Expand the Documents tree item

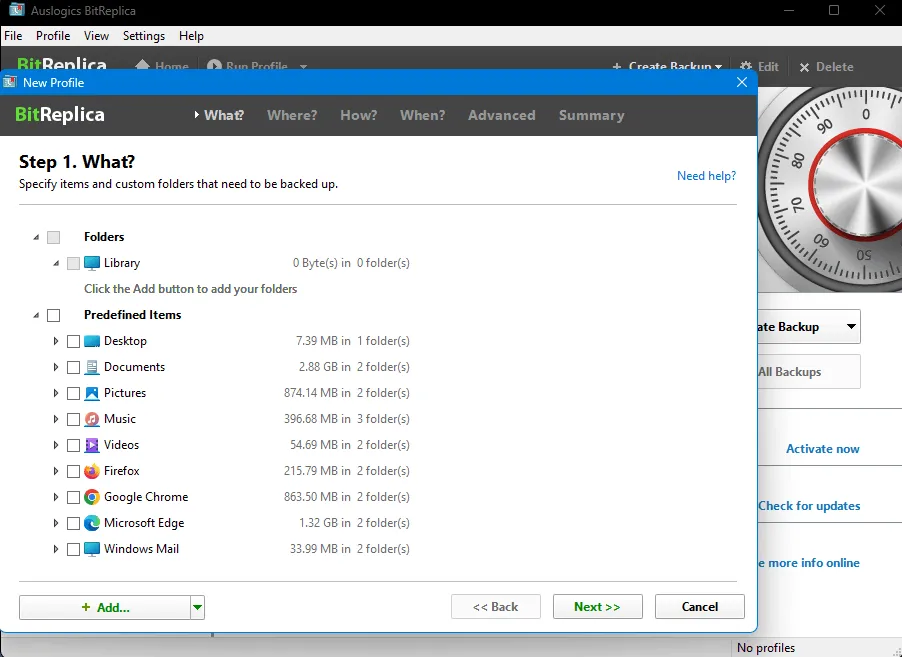coord(56,367)
